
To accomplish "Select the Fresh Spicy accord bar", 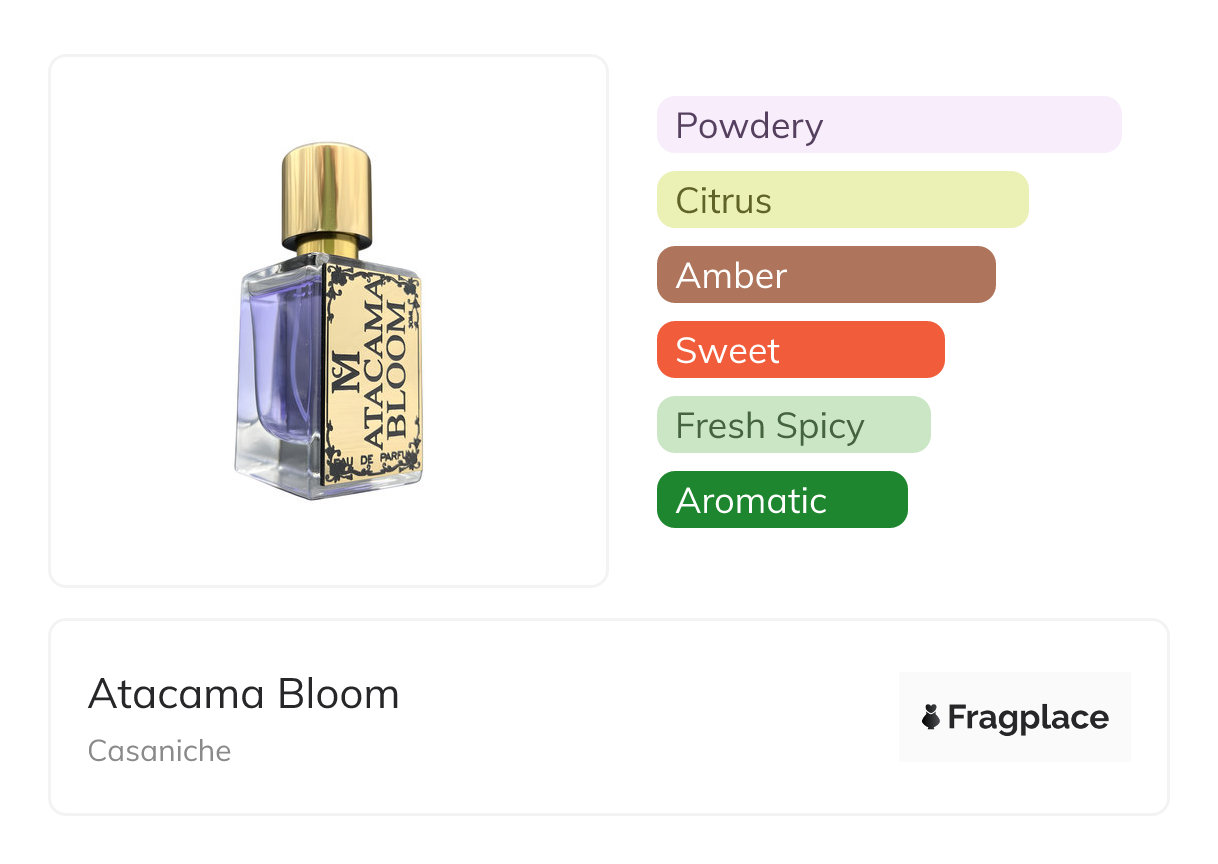I will click(x=793, y=425).
